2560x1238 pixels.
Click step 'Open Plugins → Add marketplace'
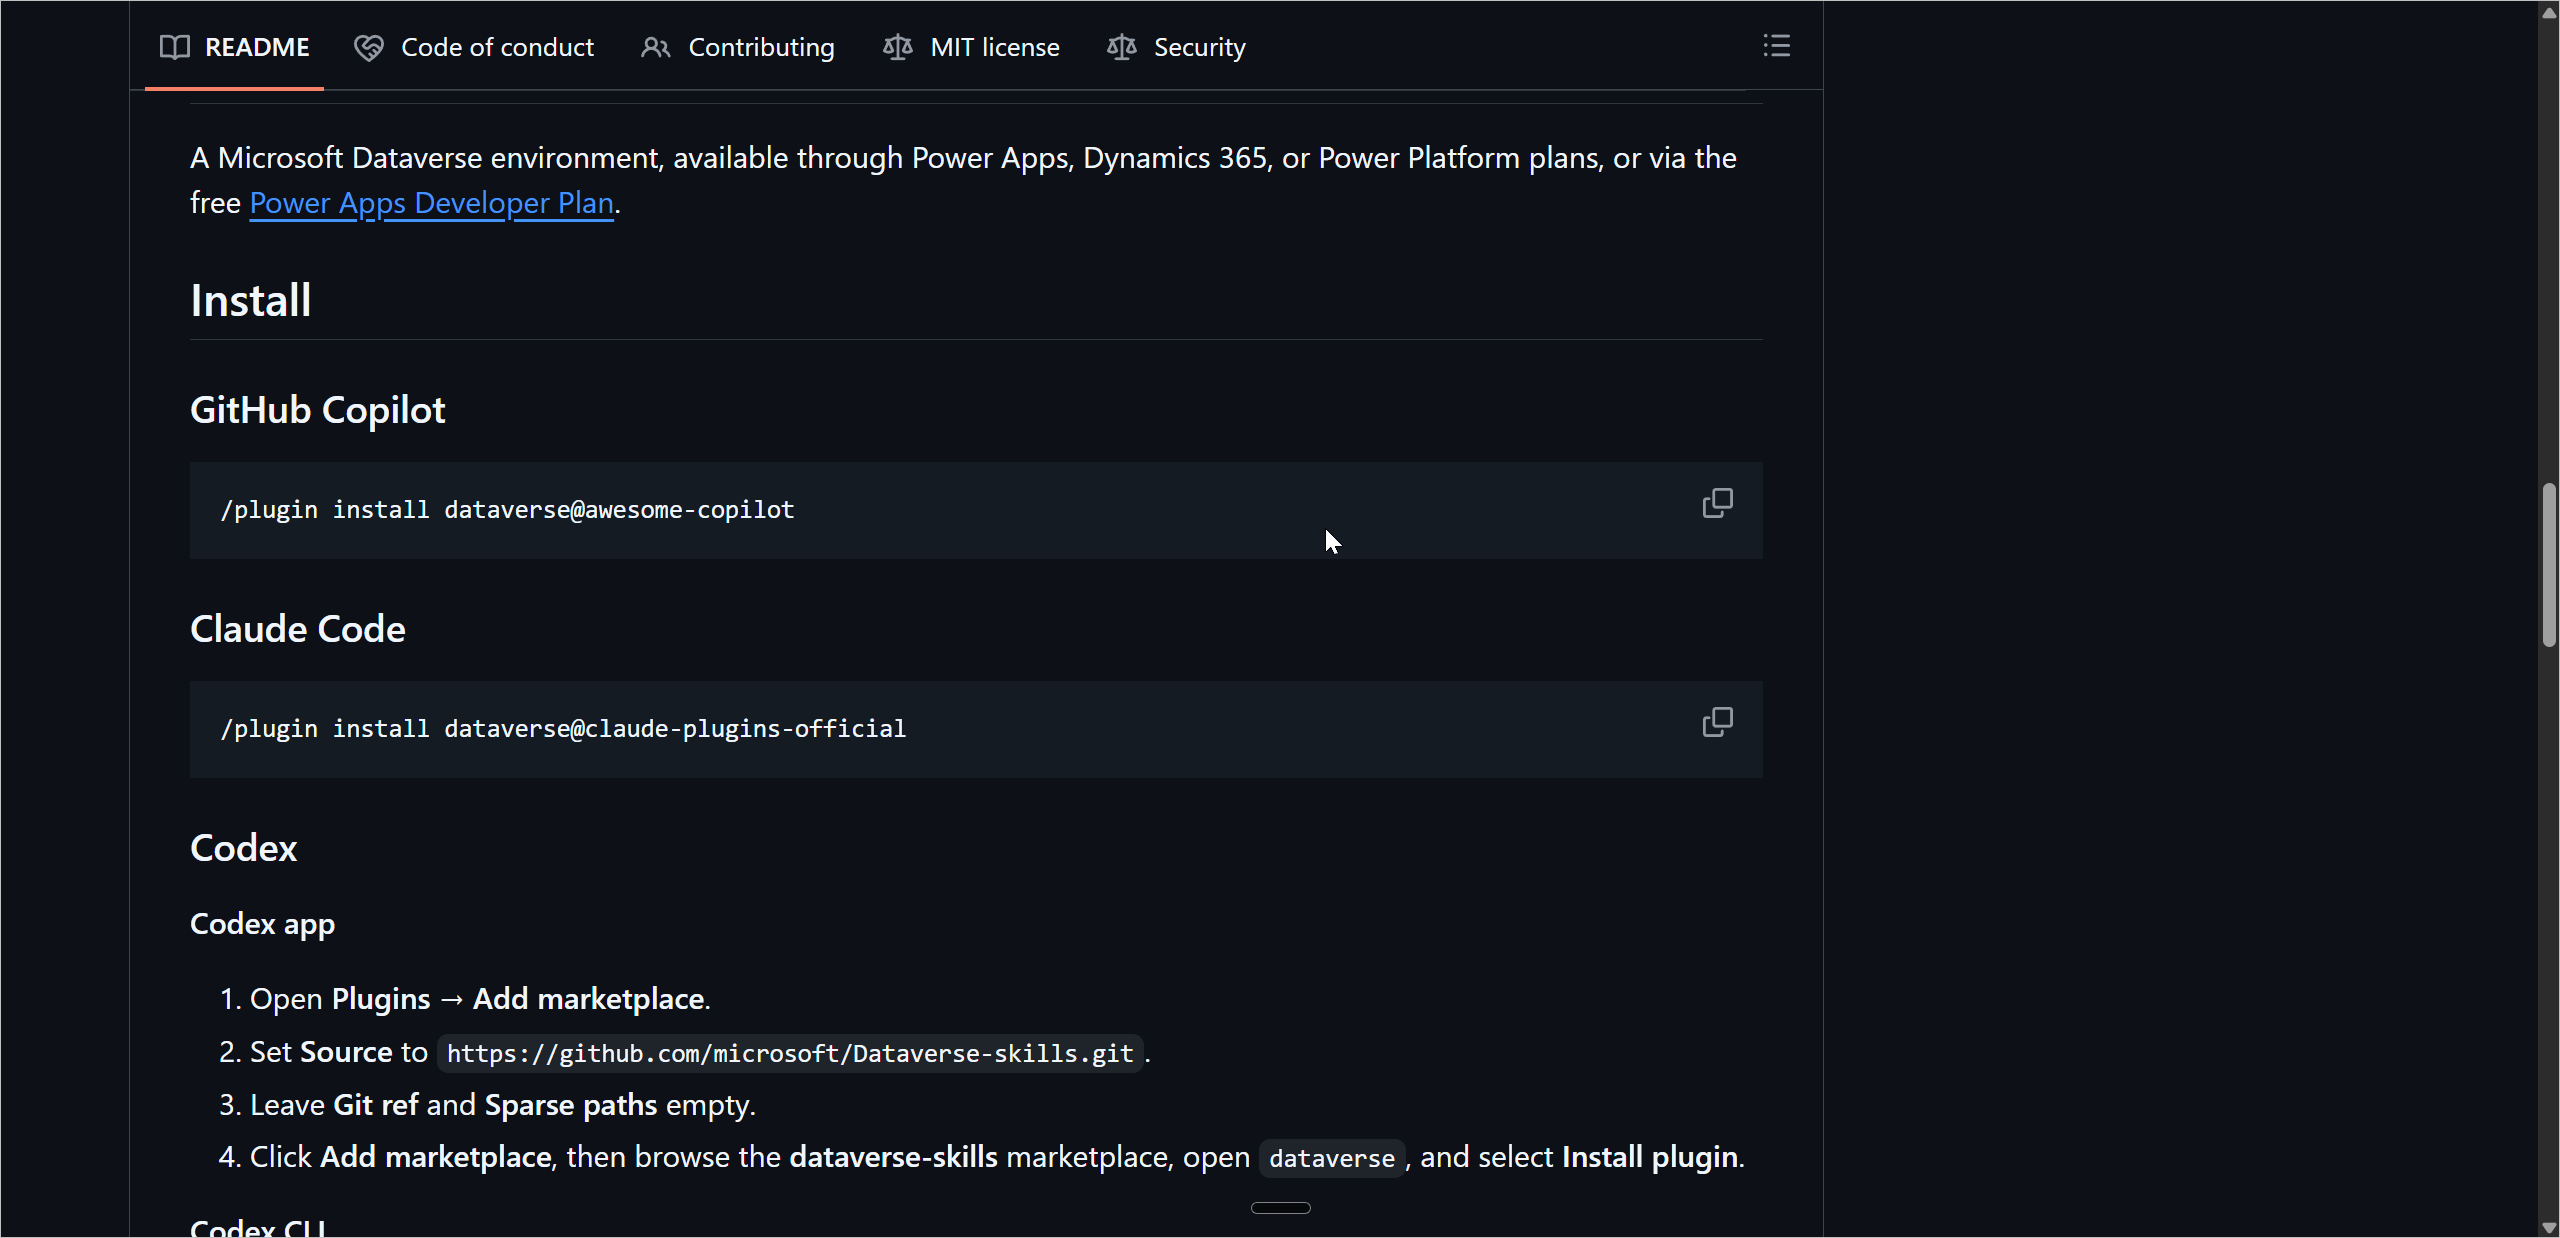click(480, 999)
